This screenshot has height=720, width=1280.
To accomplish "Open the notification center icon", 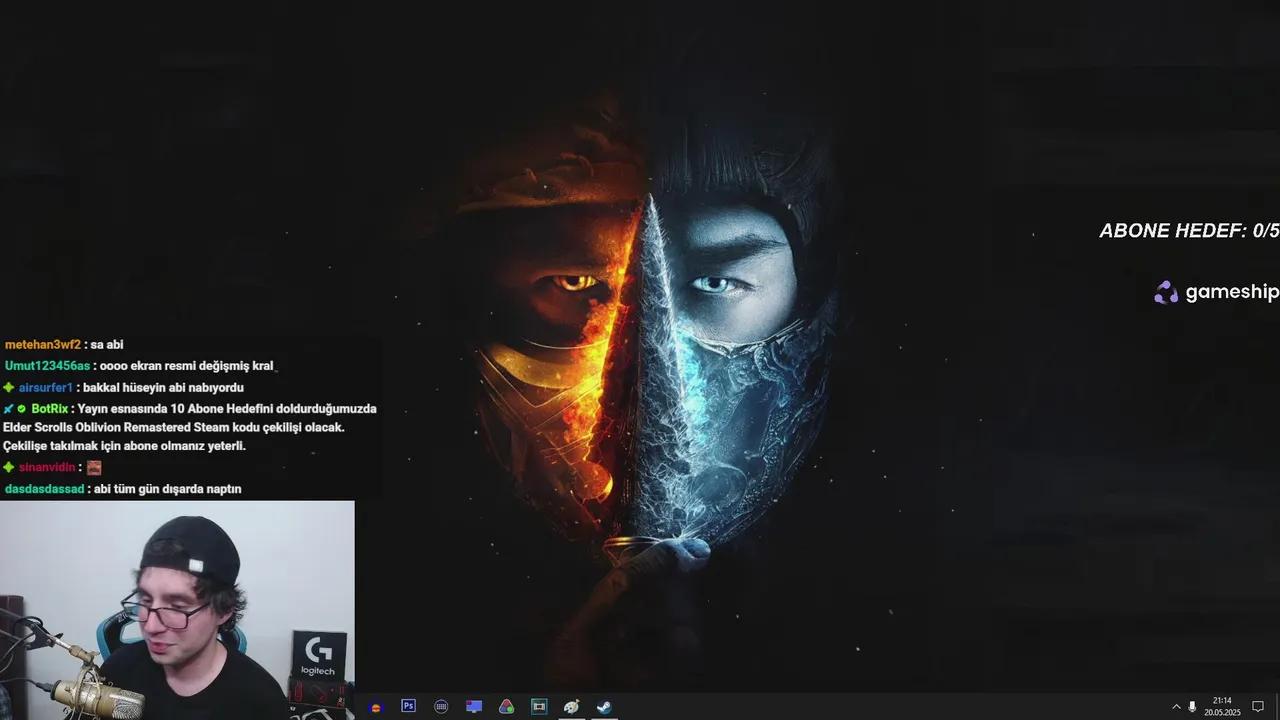I will (x=1258, y=706).
